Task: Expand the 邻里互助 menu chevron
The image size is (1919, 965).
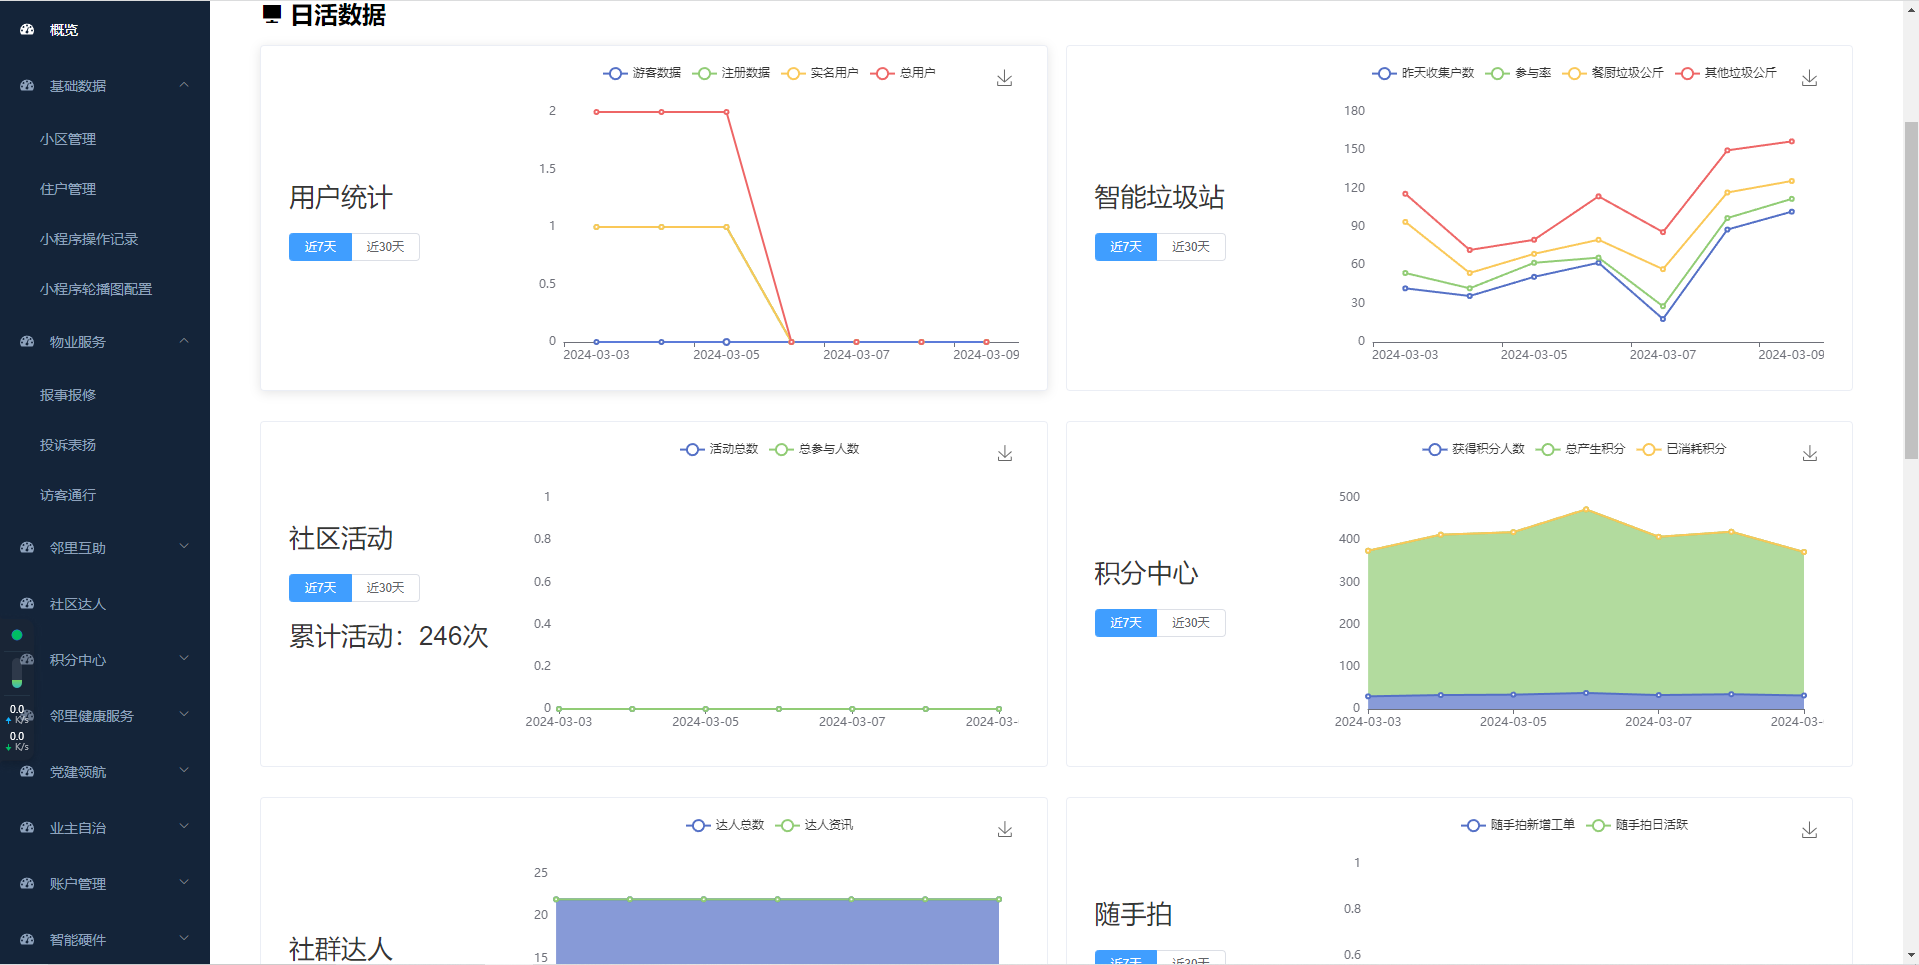Action: [x=184, y=546]
